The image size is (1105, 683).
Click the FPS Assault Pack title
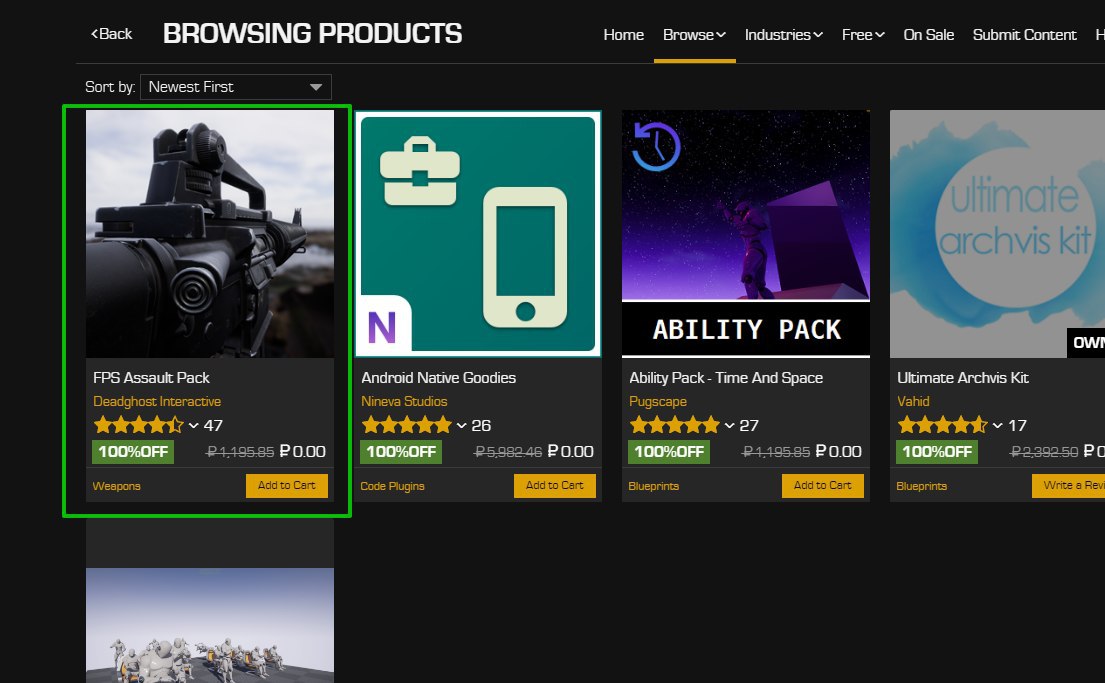[152, 378]
